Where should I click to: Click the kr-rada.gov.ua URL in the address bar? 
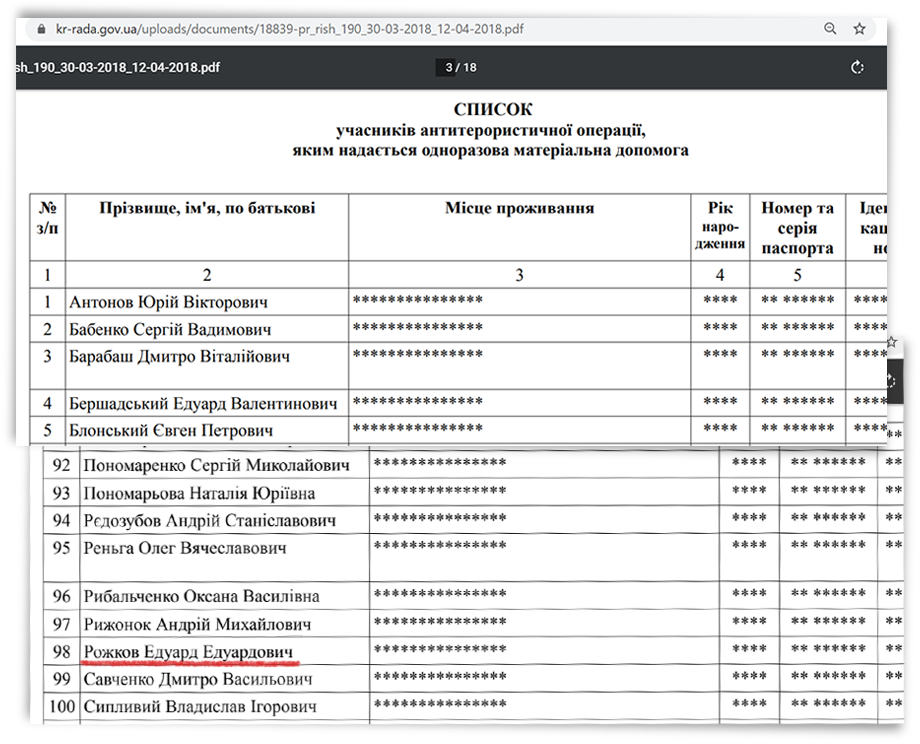point(289,29)
